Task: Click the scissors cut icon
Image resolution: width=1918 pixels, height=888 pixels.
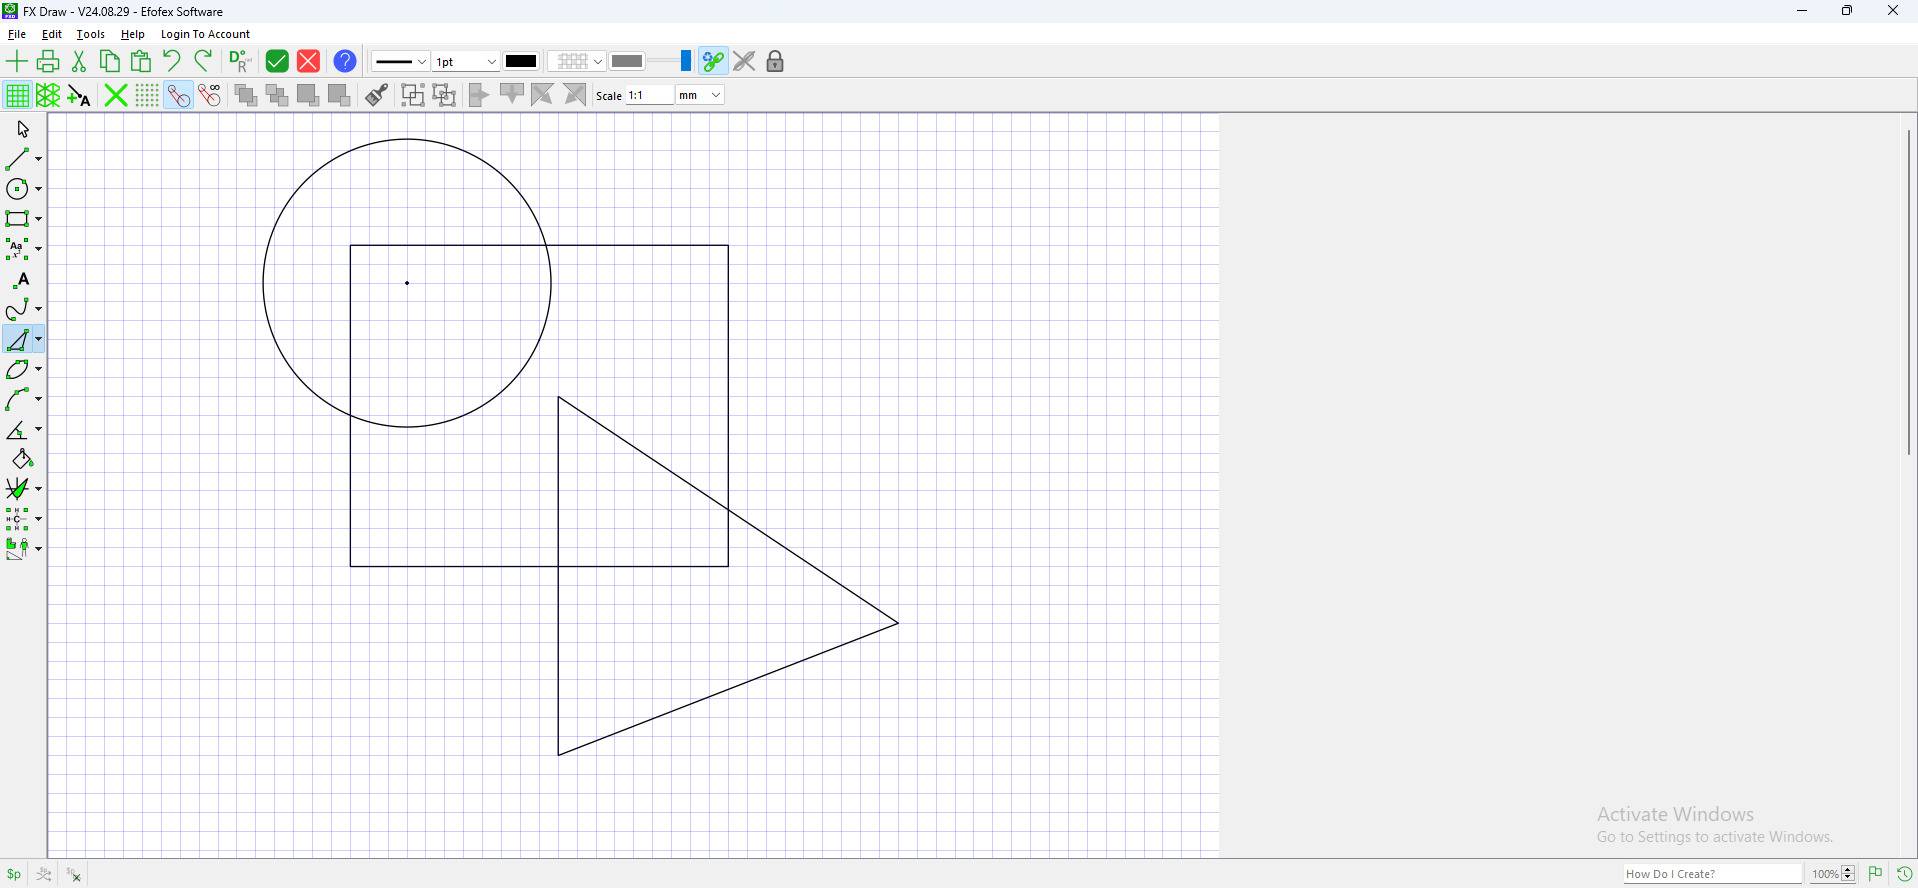Action: [79, 62]
